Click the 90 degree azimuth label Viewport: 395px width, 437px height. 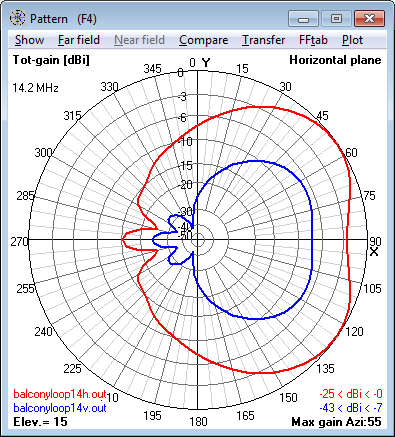[375, 241]
